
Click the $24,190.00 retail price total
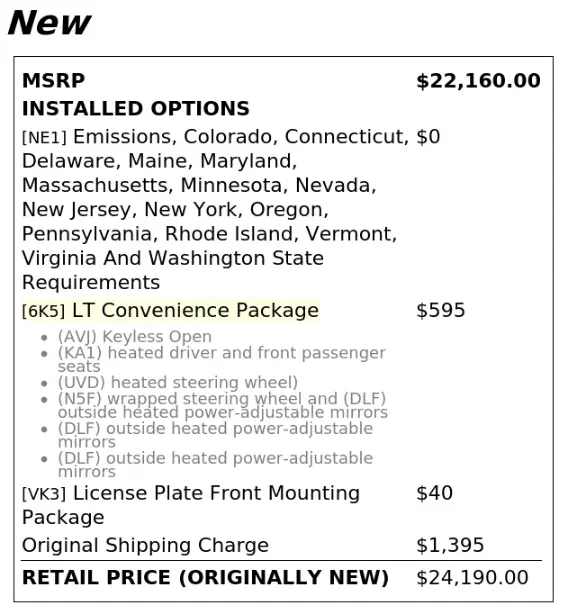tap(472, 577)
